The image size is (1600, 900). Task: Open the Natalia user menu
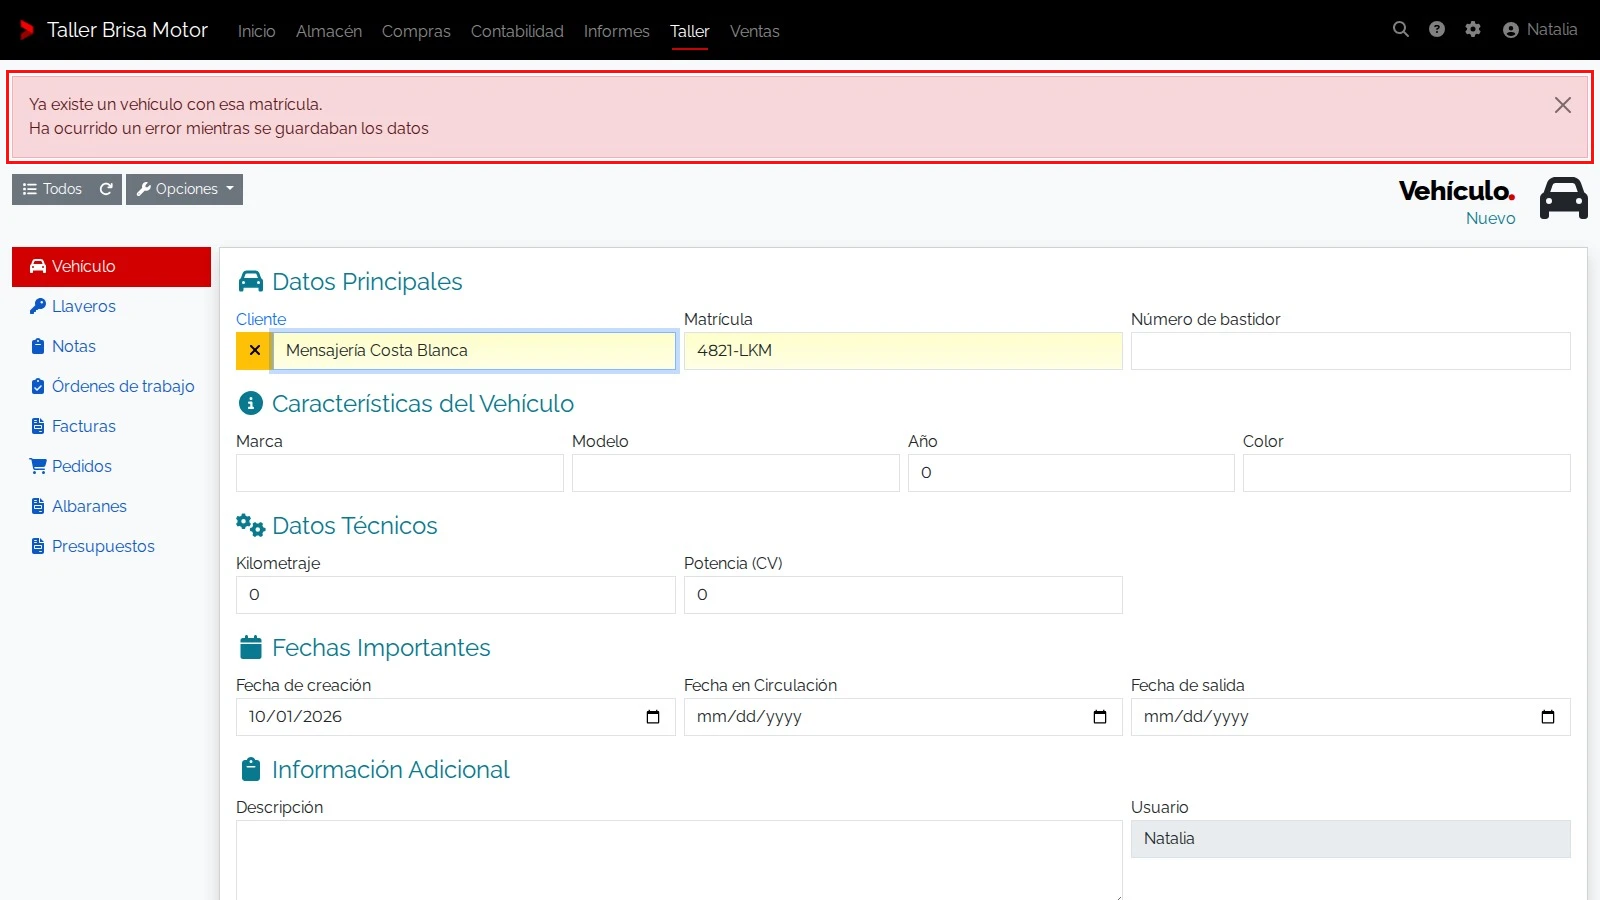point(1540,30)
